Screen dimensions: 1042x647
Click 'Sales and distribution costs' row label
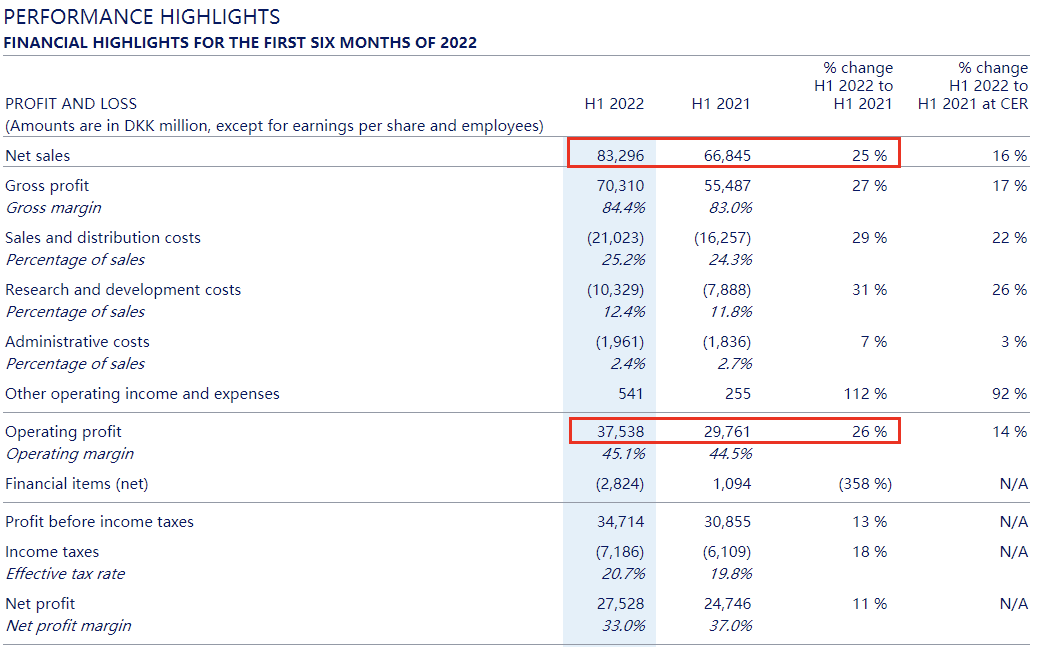[x=103, y=238]
